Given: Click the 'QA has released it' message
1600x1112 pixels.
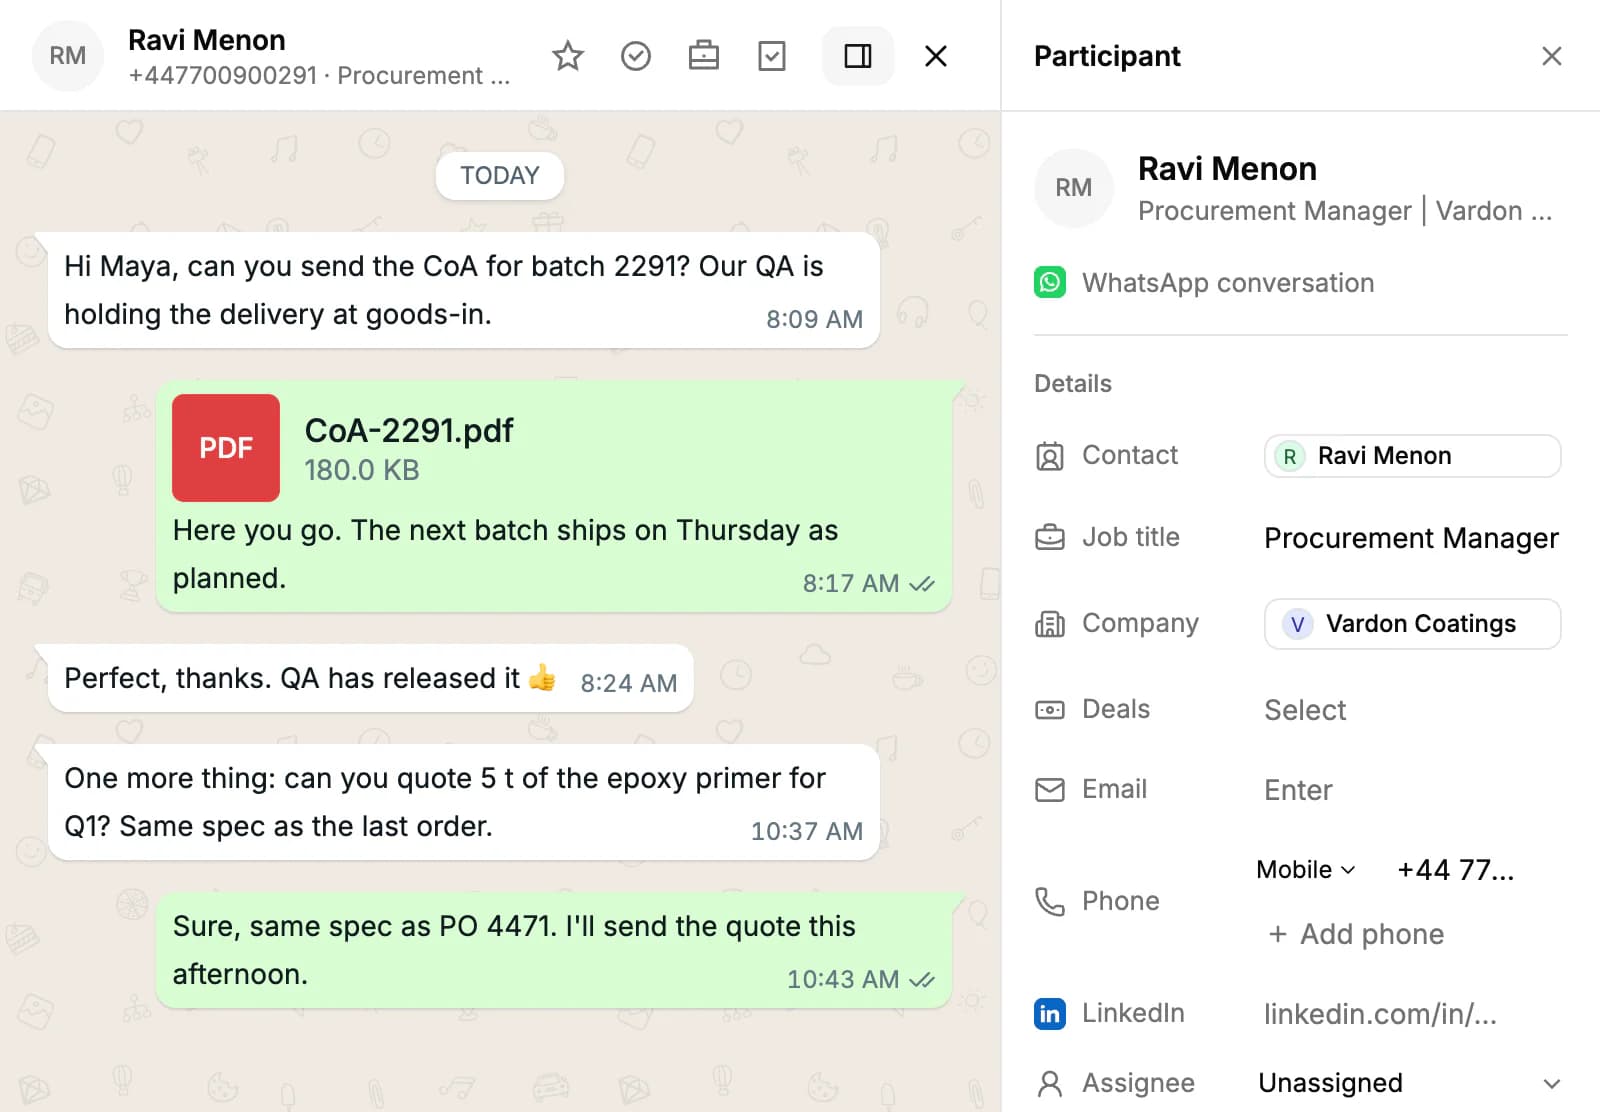Looking at the screenshot, I should (371, 678).
